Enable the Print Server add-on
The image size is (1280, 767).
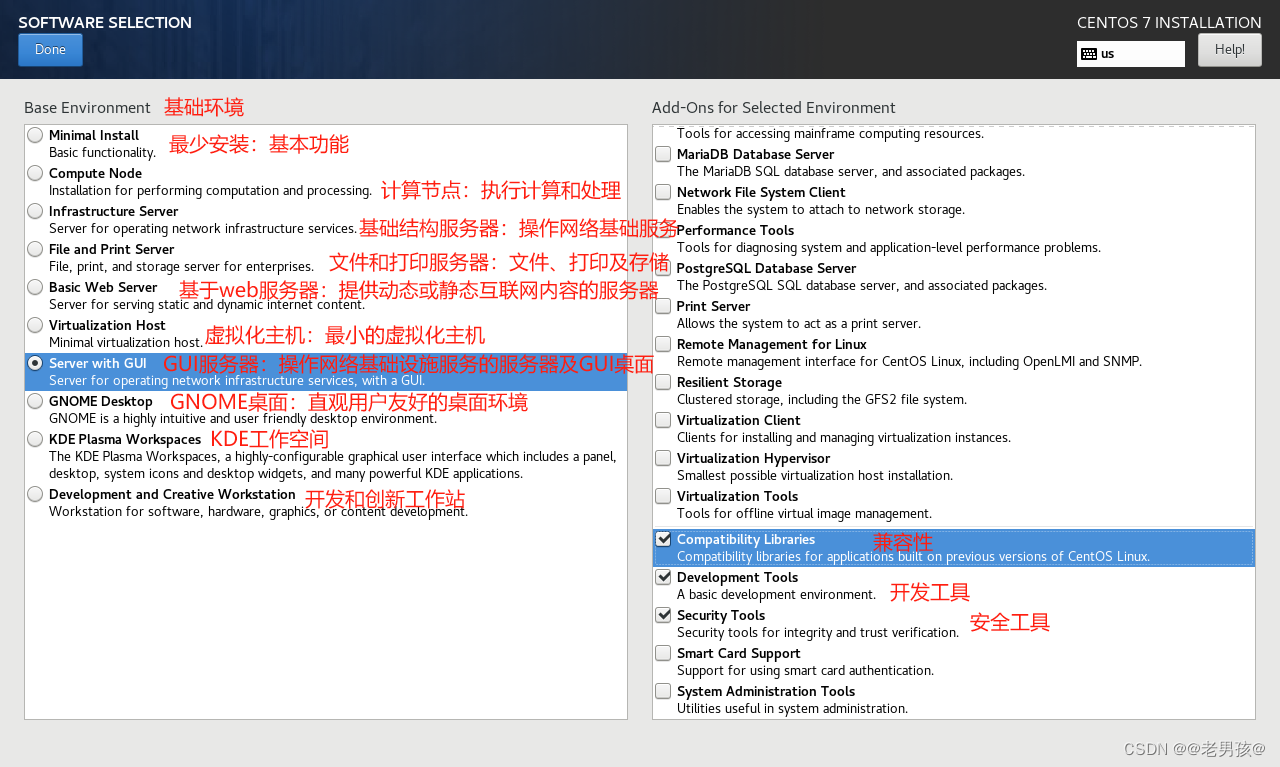click(663, 306)
